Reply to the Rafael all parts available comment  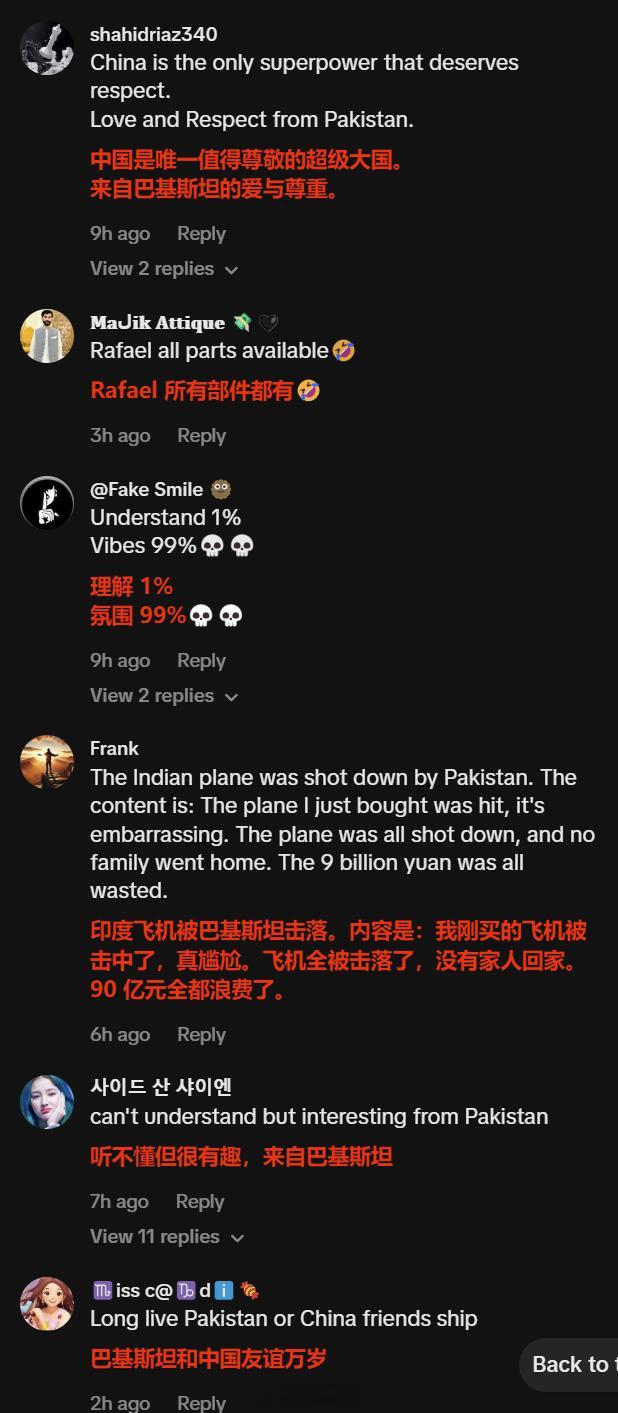pyautogui.click(x=201, y=436)
